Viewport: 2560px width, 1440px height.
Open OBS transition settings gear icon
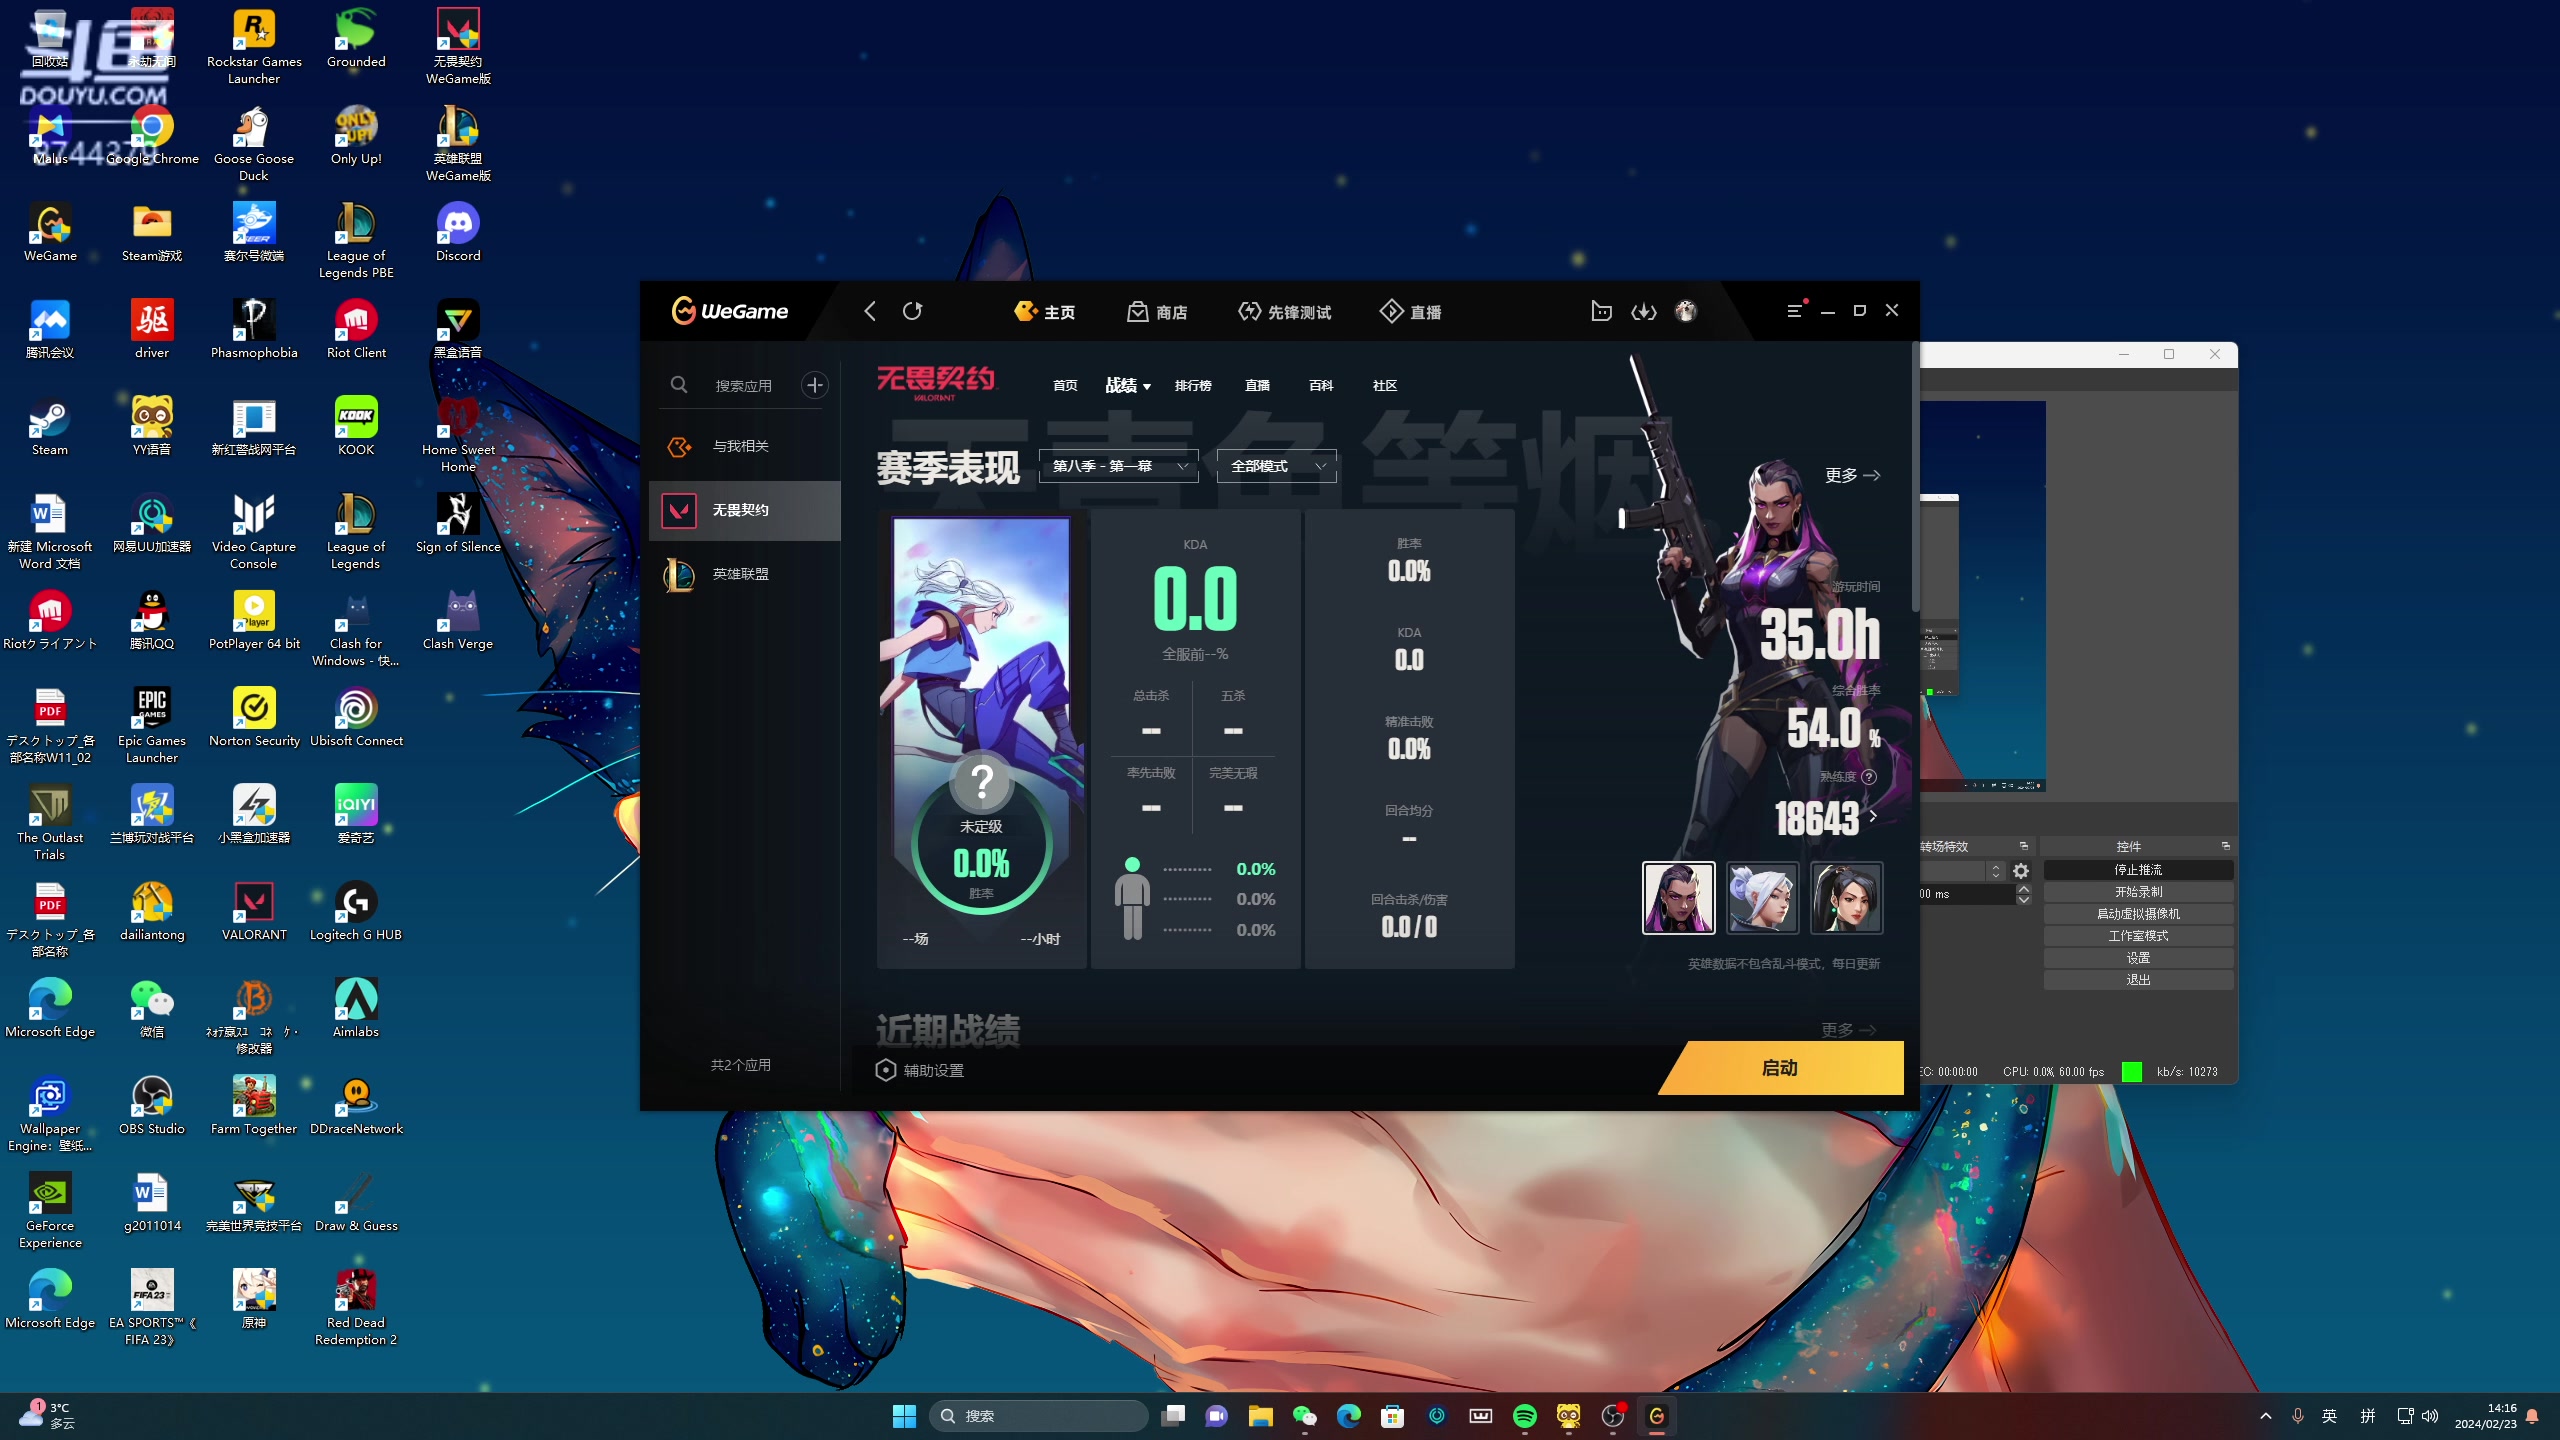tap(2021, 871)
